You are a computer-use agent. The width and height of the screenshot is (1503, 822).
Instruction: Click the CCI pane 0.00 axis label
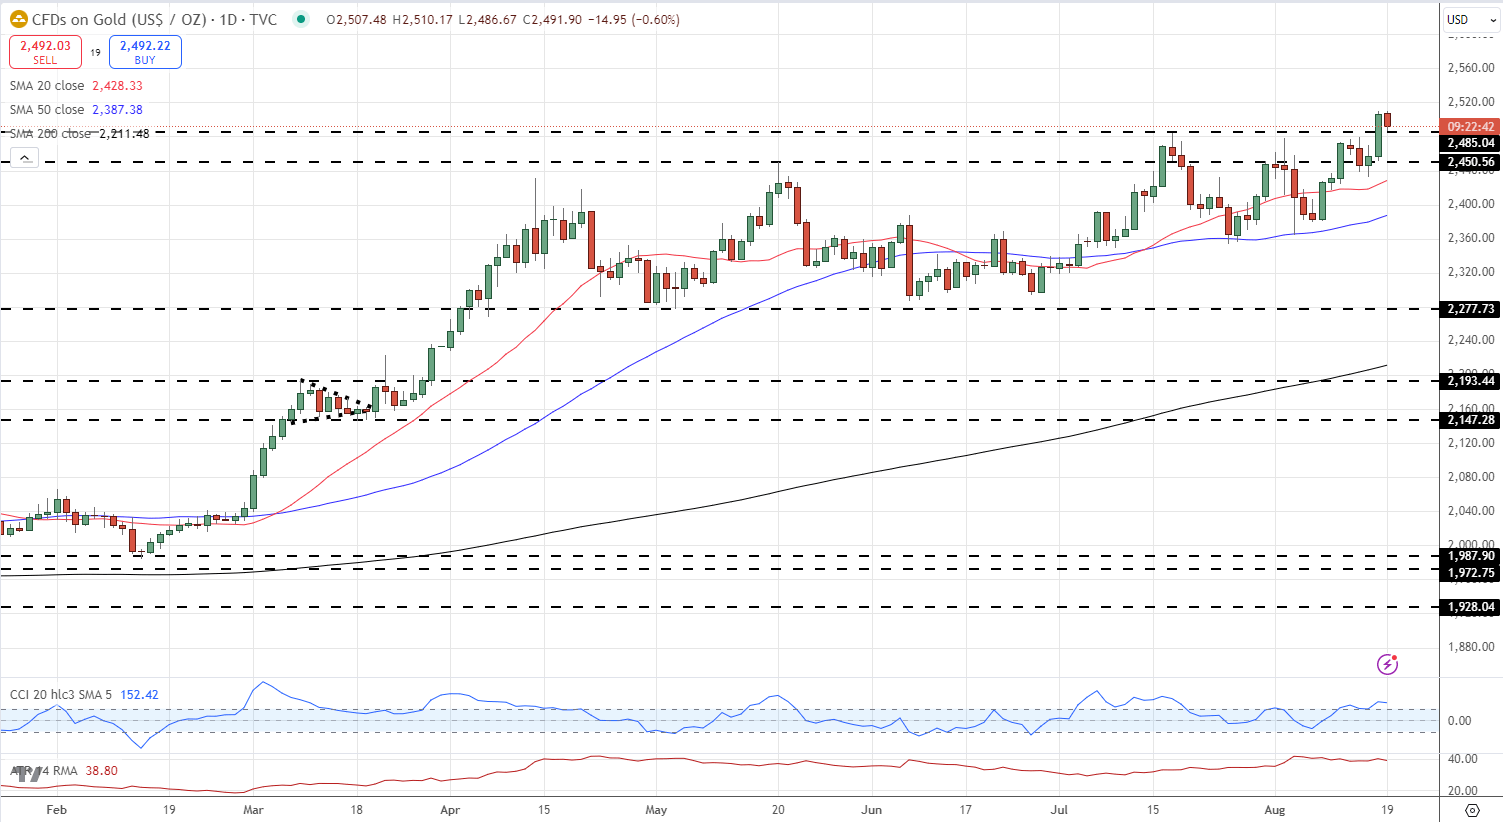coord(1459,720)
